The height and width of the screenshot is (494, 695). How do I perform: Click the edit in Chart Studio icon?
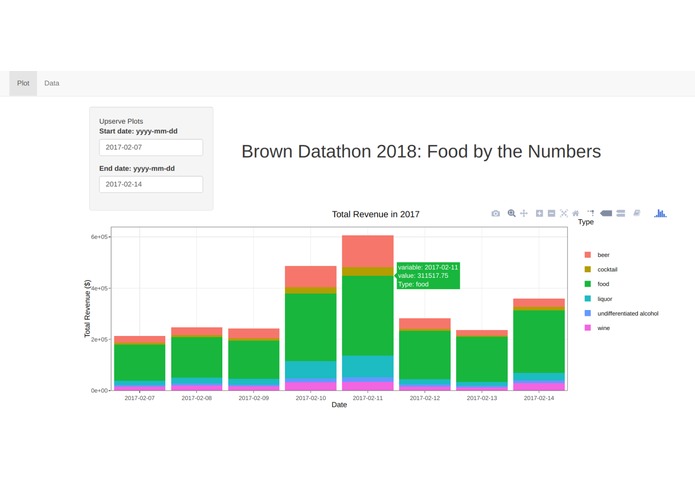[637, 213]
